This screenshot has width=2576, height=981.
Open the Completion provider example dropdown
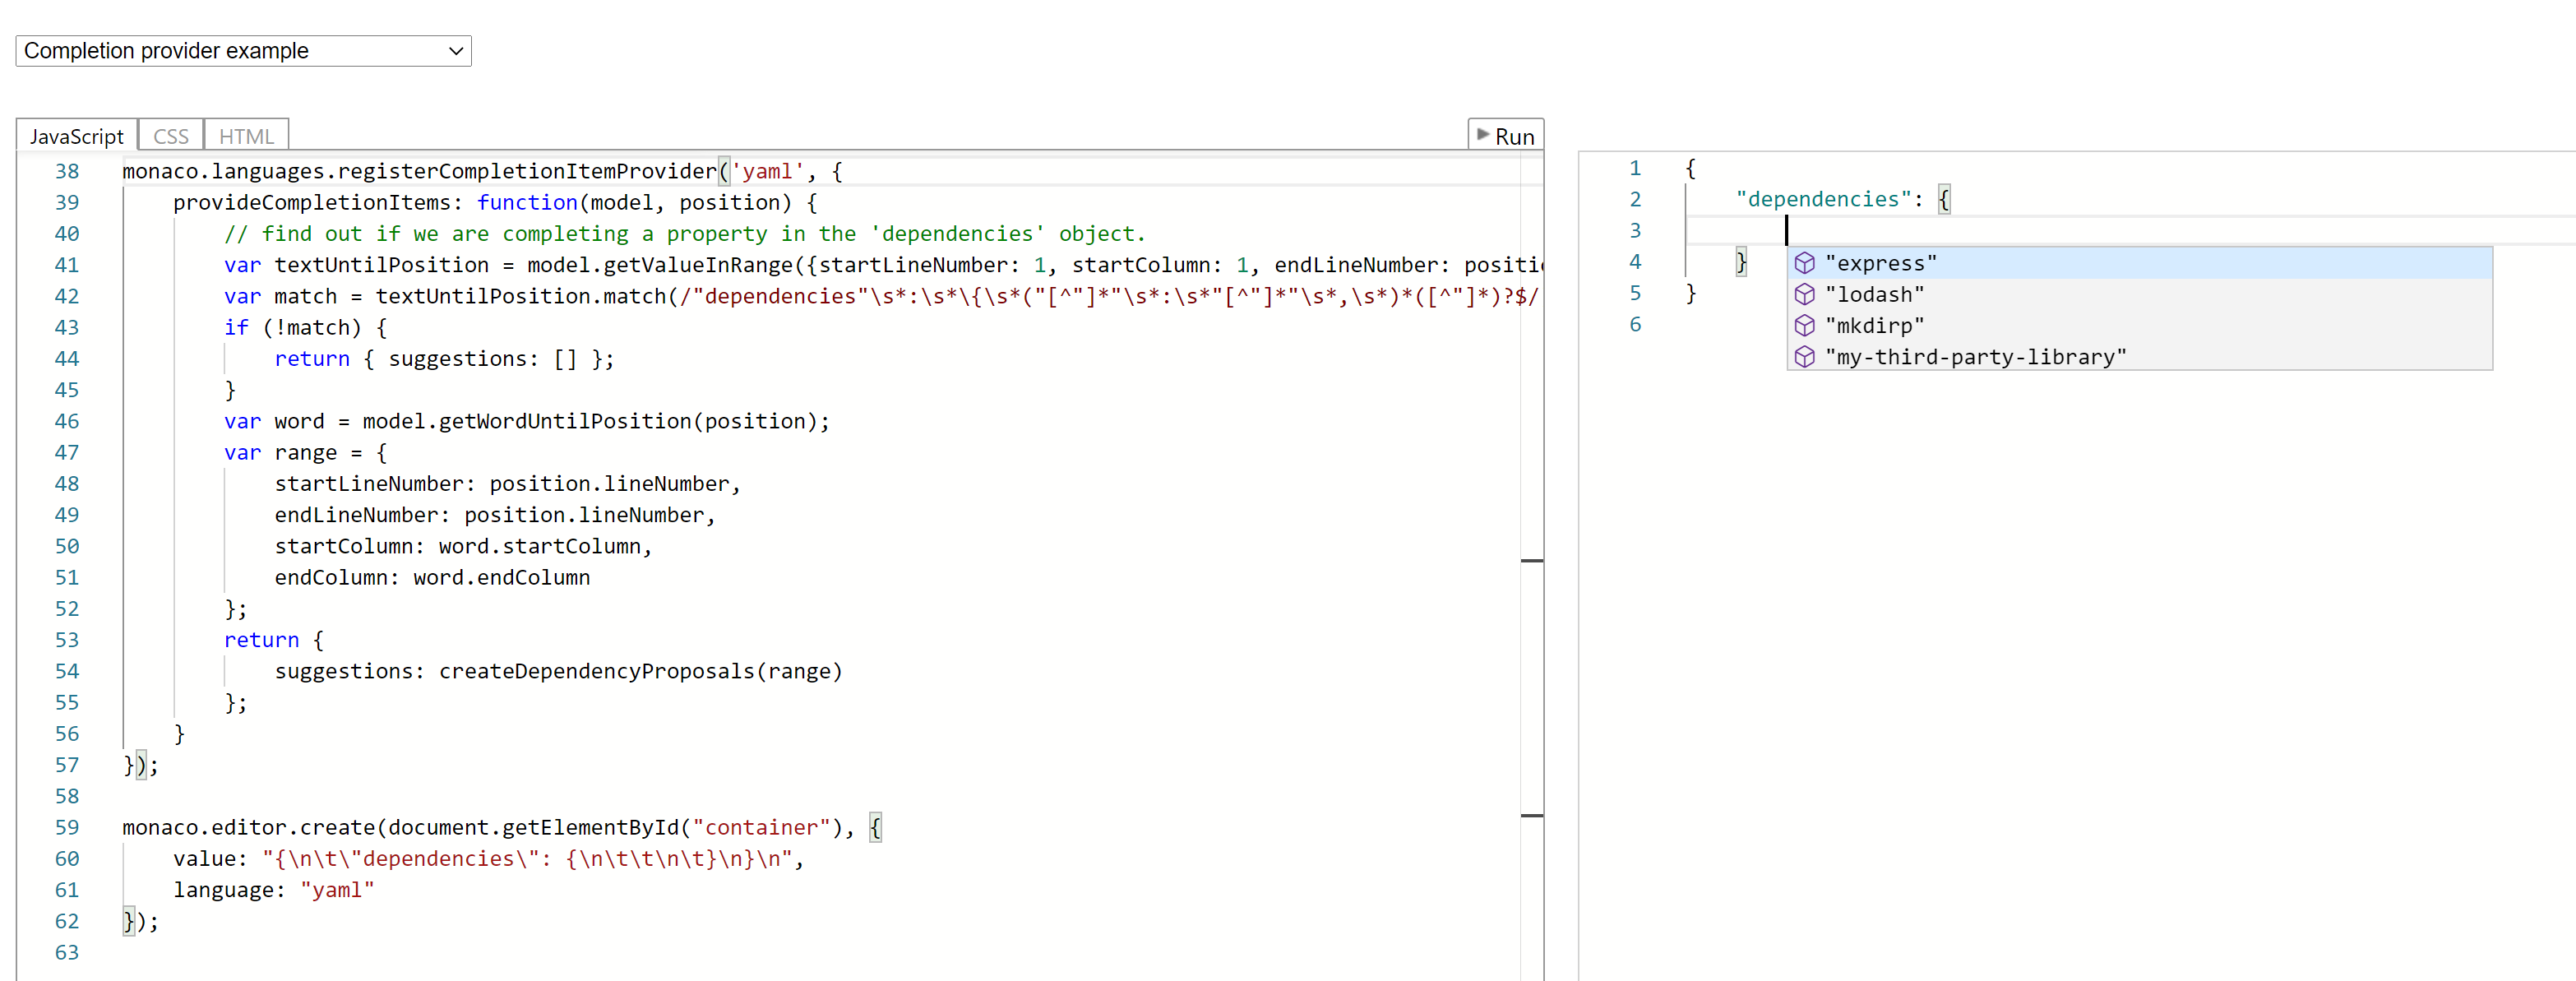coord(243,51)
